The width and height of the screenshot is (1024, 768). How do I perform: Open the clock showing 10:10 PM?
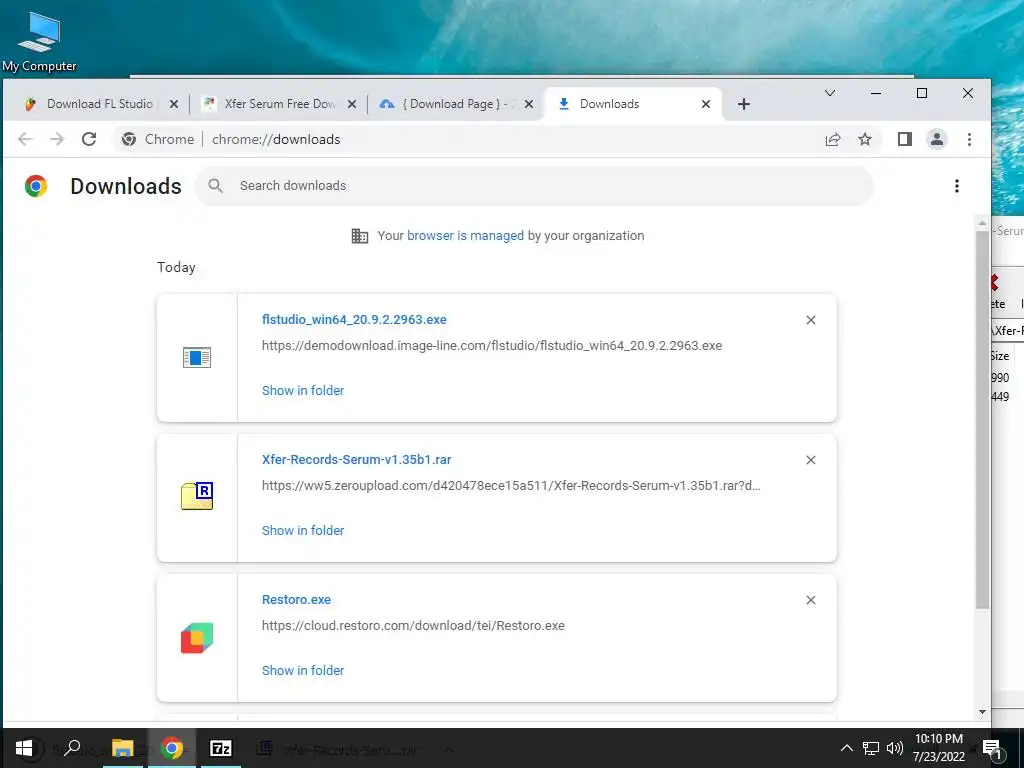point(939,748)
